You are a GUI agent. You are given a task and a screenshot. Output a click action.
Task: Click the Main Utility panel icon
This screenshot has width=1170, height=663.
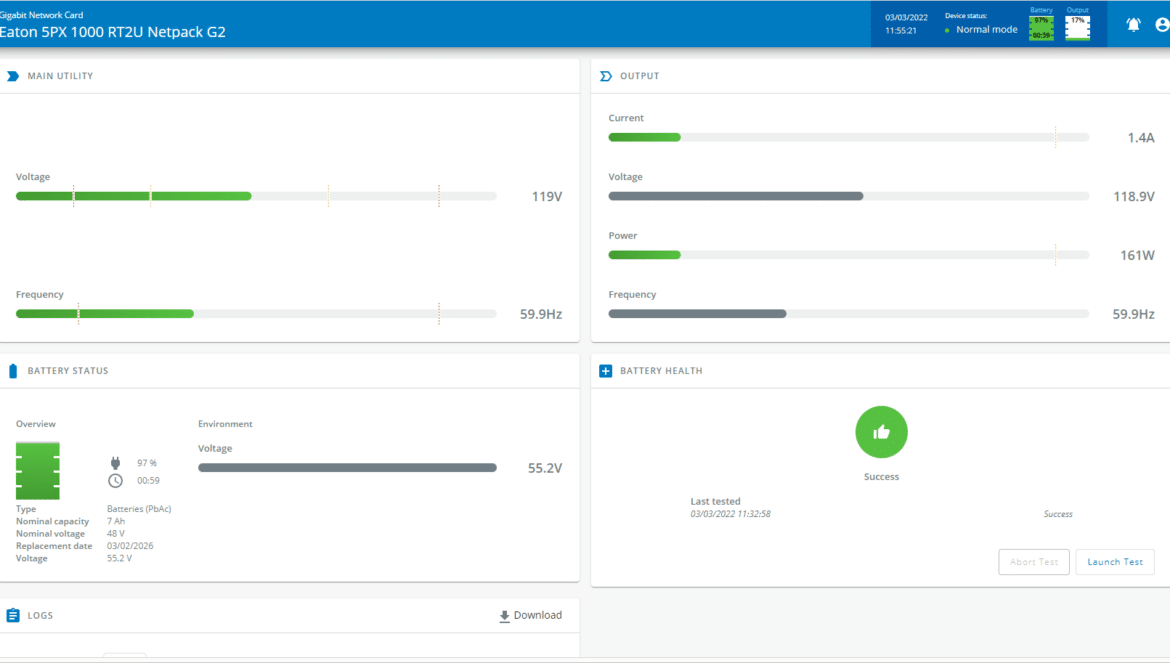(x=13, y=76)
